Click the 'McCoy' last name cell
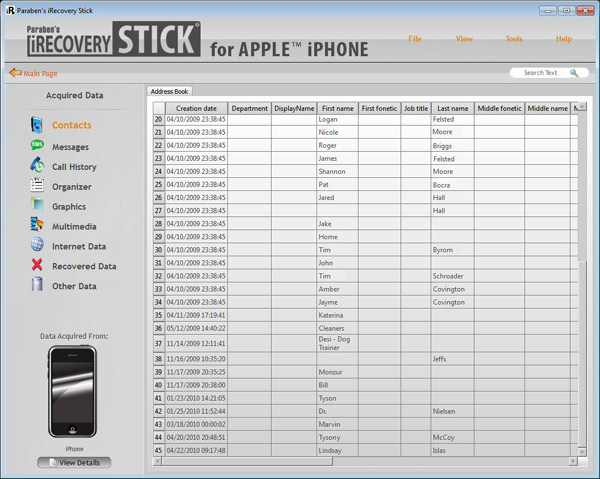This screenshot has width=600, height=479. click(x=453, y=437)
